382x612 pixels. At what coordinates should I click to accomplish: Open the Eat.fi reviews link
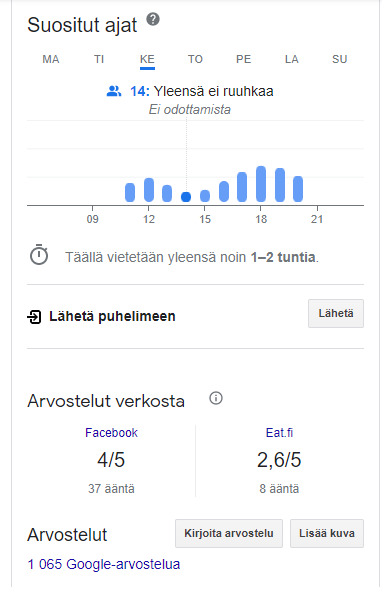coord(279,432)
